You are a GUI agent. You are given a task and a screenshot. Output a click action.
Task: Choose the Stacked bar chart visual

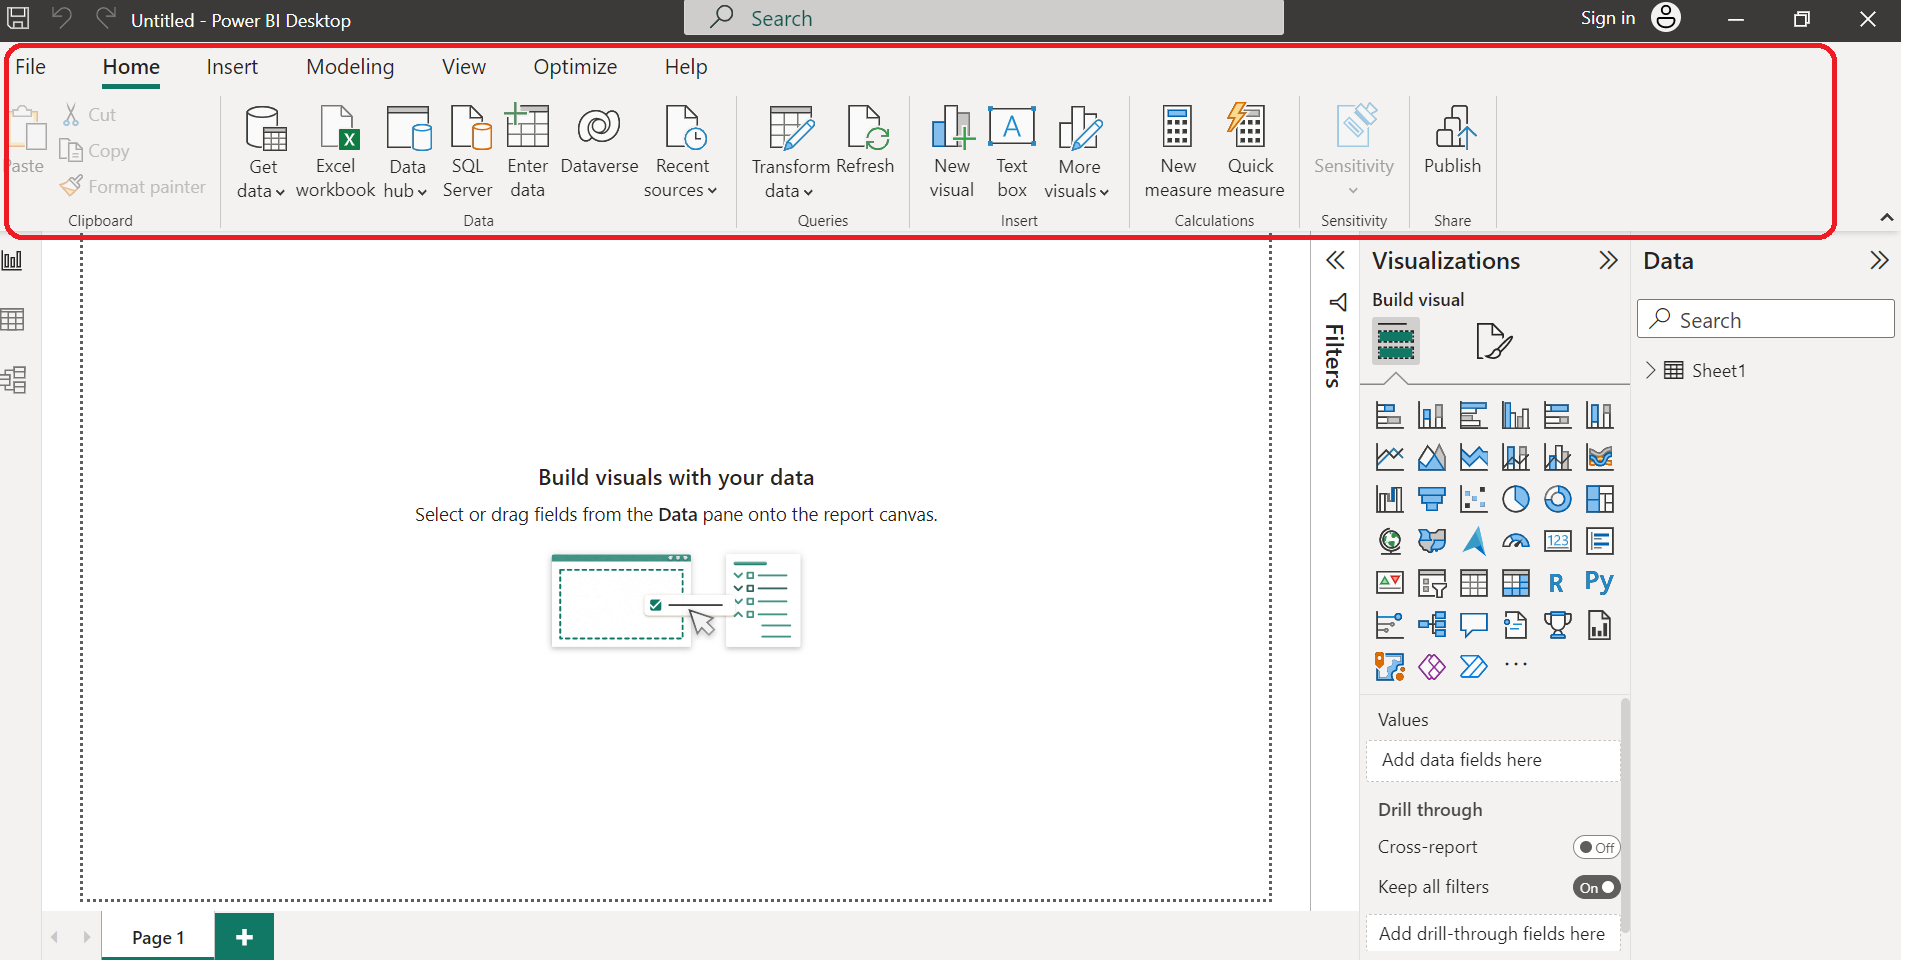(x=1389, y=415)
